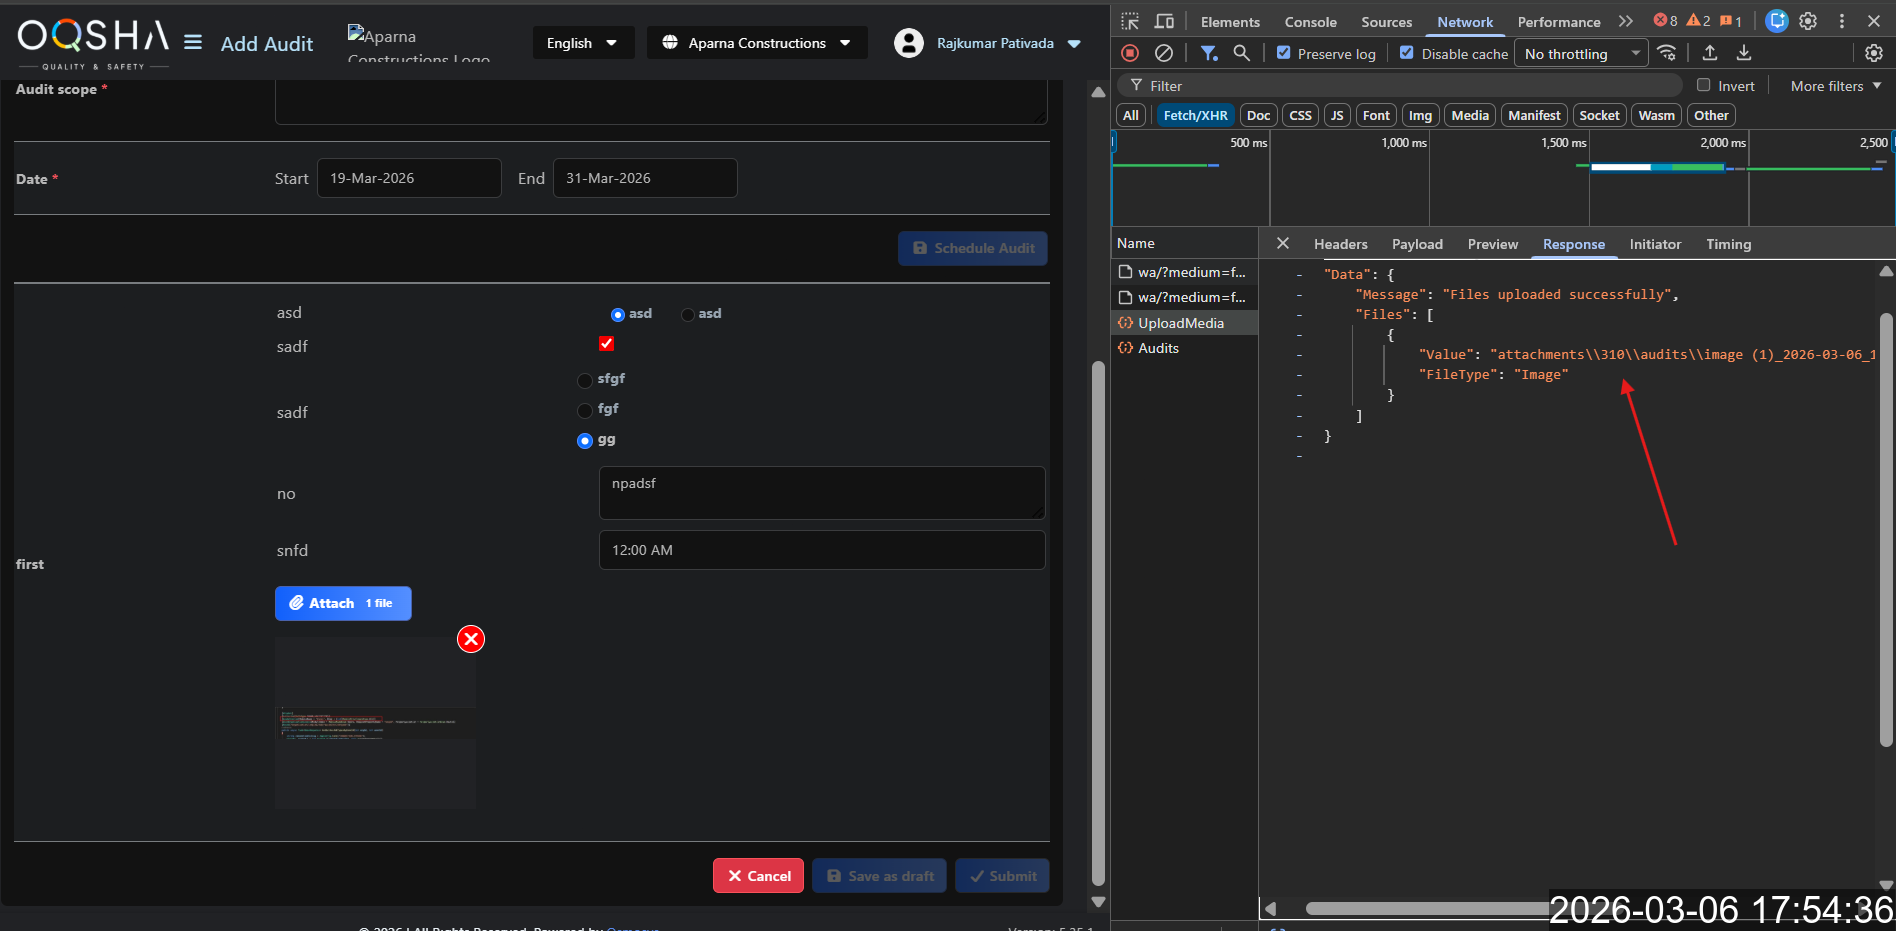Toggle the device toolbar icon in DevTools
Screen dimensions: 1896x931
click(1164, 21)
